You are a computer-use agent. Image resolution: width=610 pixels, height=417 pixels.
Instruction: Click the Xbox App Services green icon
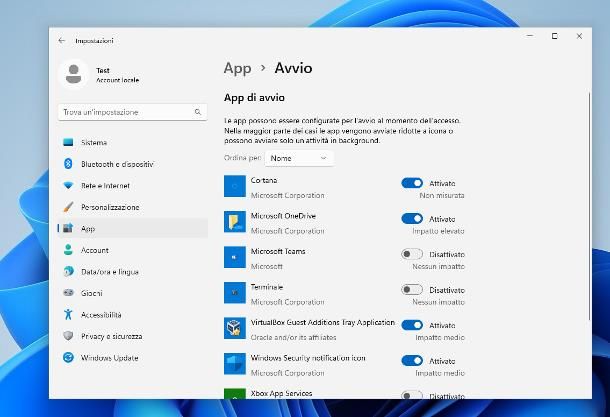point(235,394)
